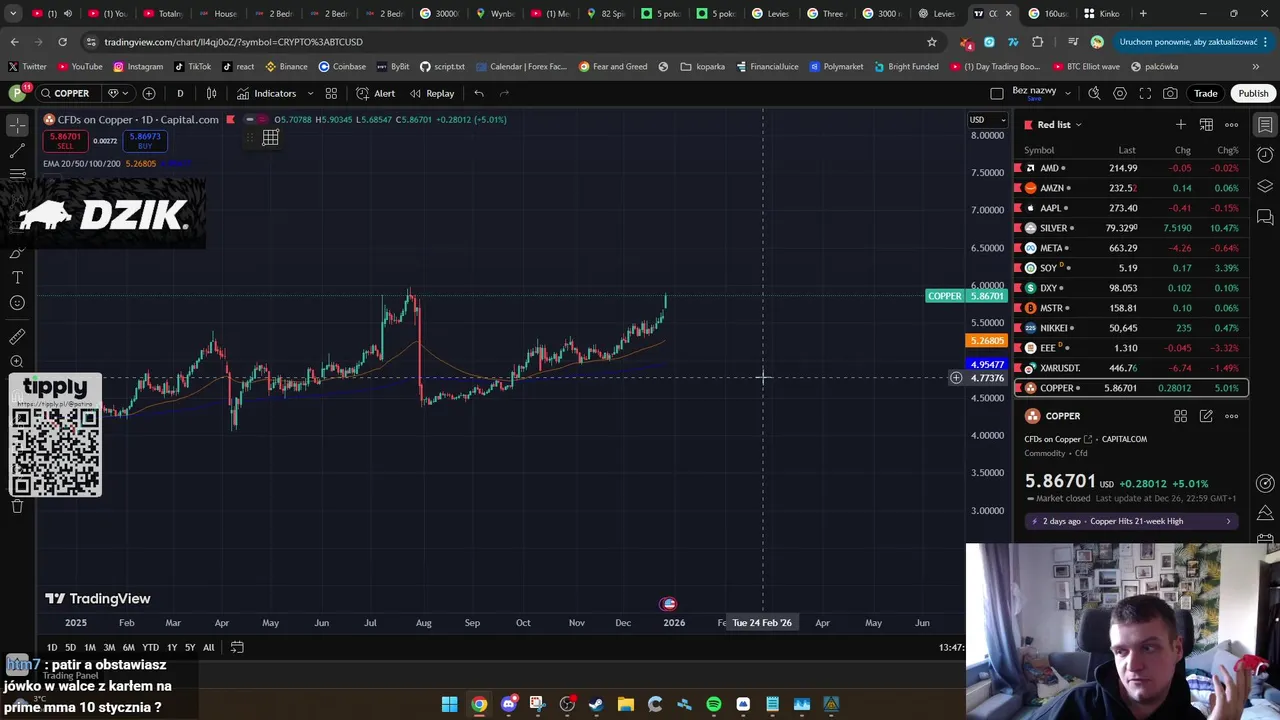Activate the zoom-in magnifier tool
This screenshot has height=720, width=1280.
click(17, 362)
